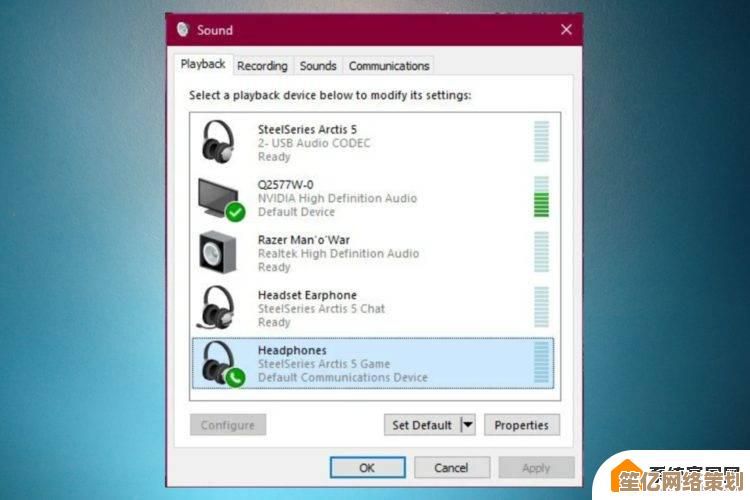Screen dimensions: 750x500
Task: Click the SteelSeries Arctis 5 headphones icon
Action: coord(218,142)
